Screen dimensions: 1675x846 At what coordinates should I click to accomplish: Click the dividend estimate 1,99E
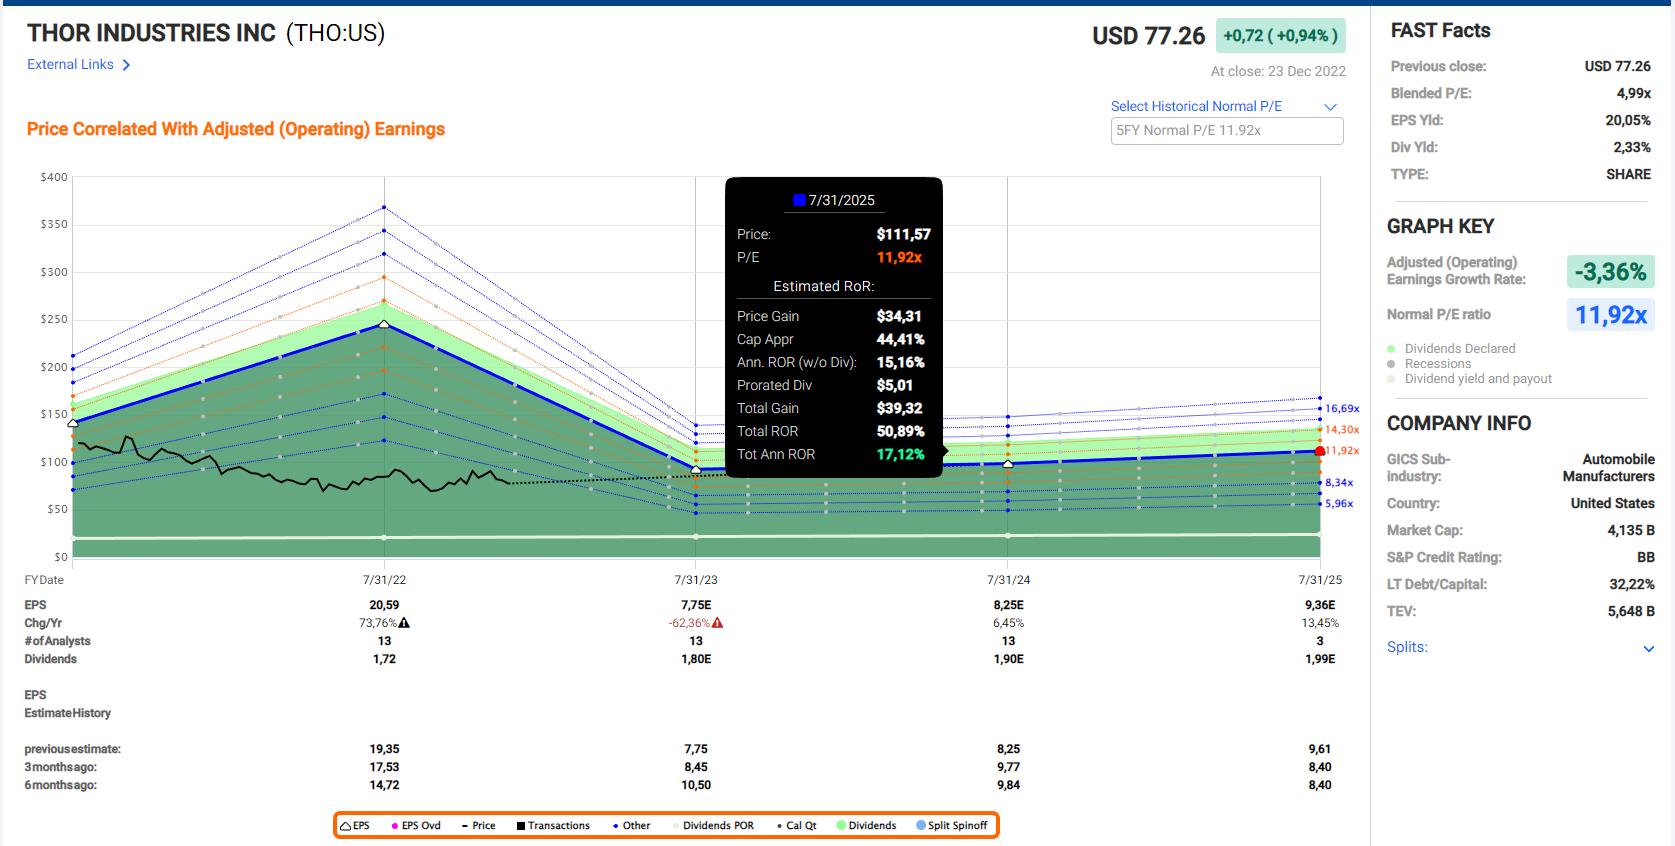coord(1320,659)
